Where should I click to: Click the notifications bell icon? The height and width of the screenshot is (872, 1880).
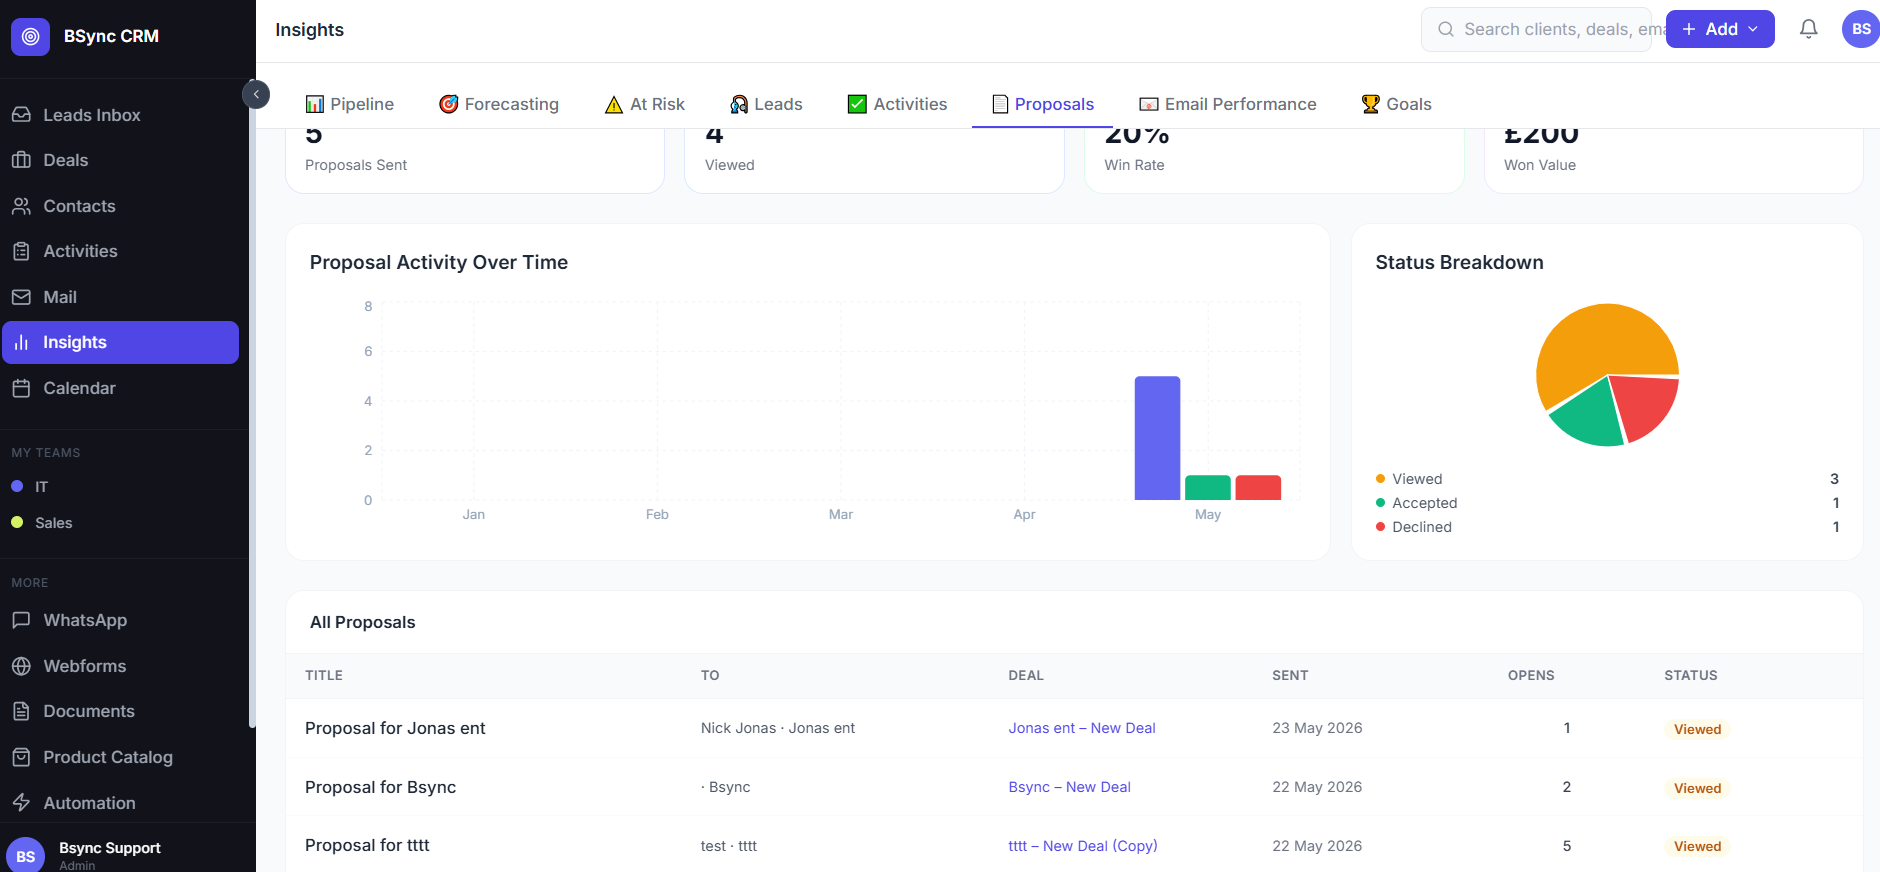click(x=1808, y=29)
